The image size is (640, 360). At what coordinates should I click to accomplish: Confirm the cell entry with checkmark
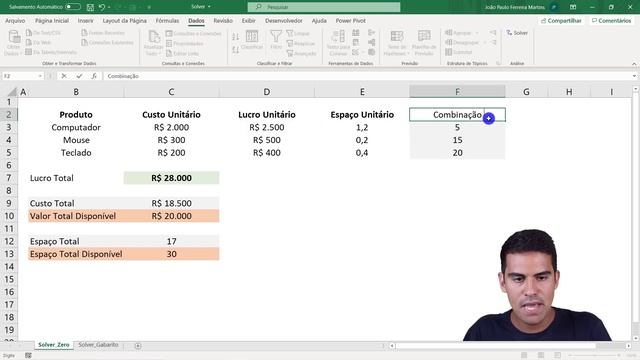pos(79,76)
